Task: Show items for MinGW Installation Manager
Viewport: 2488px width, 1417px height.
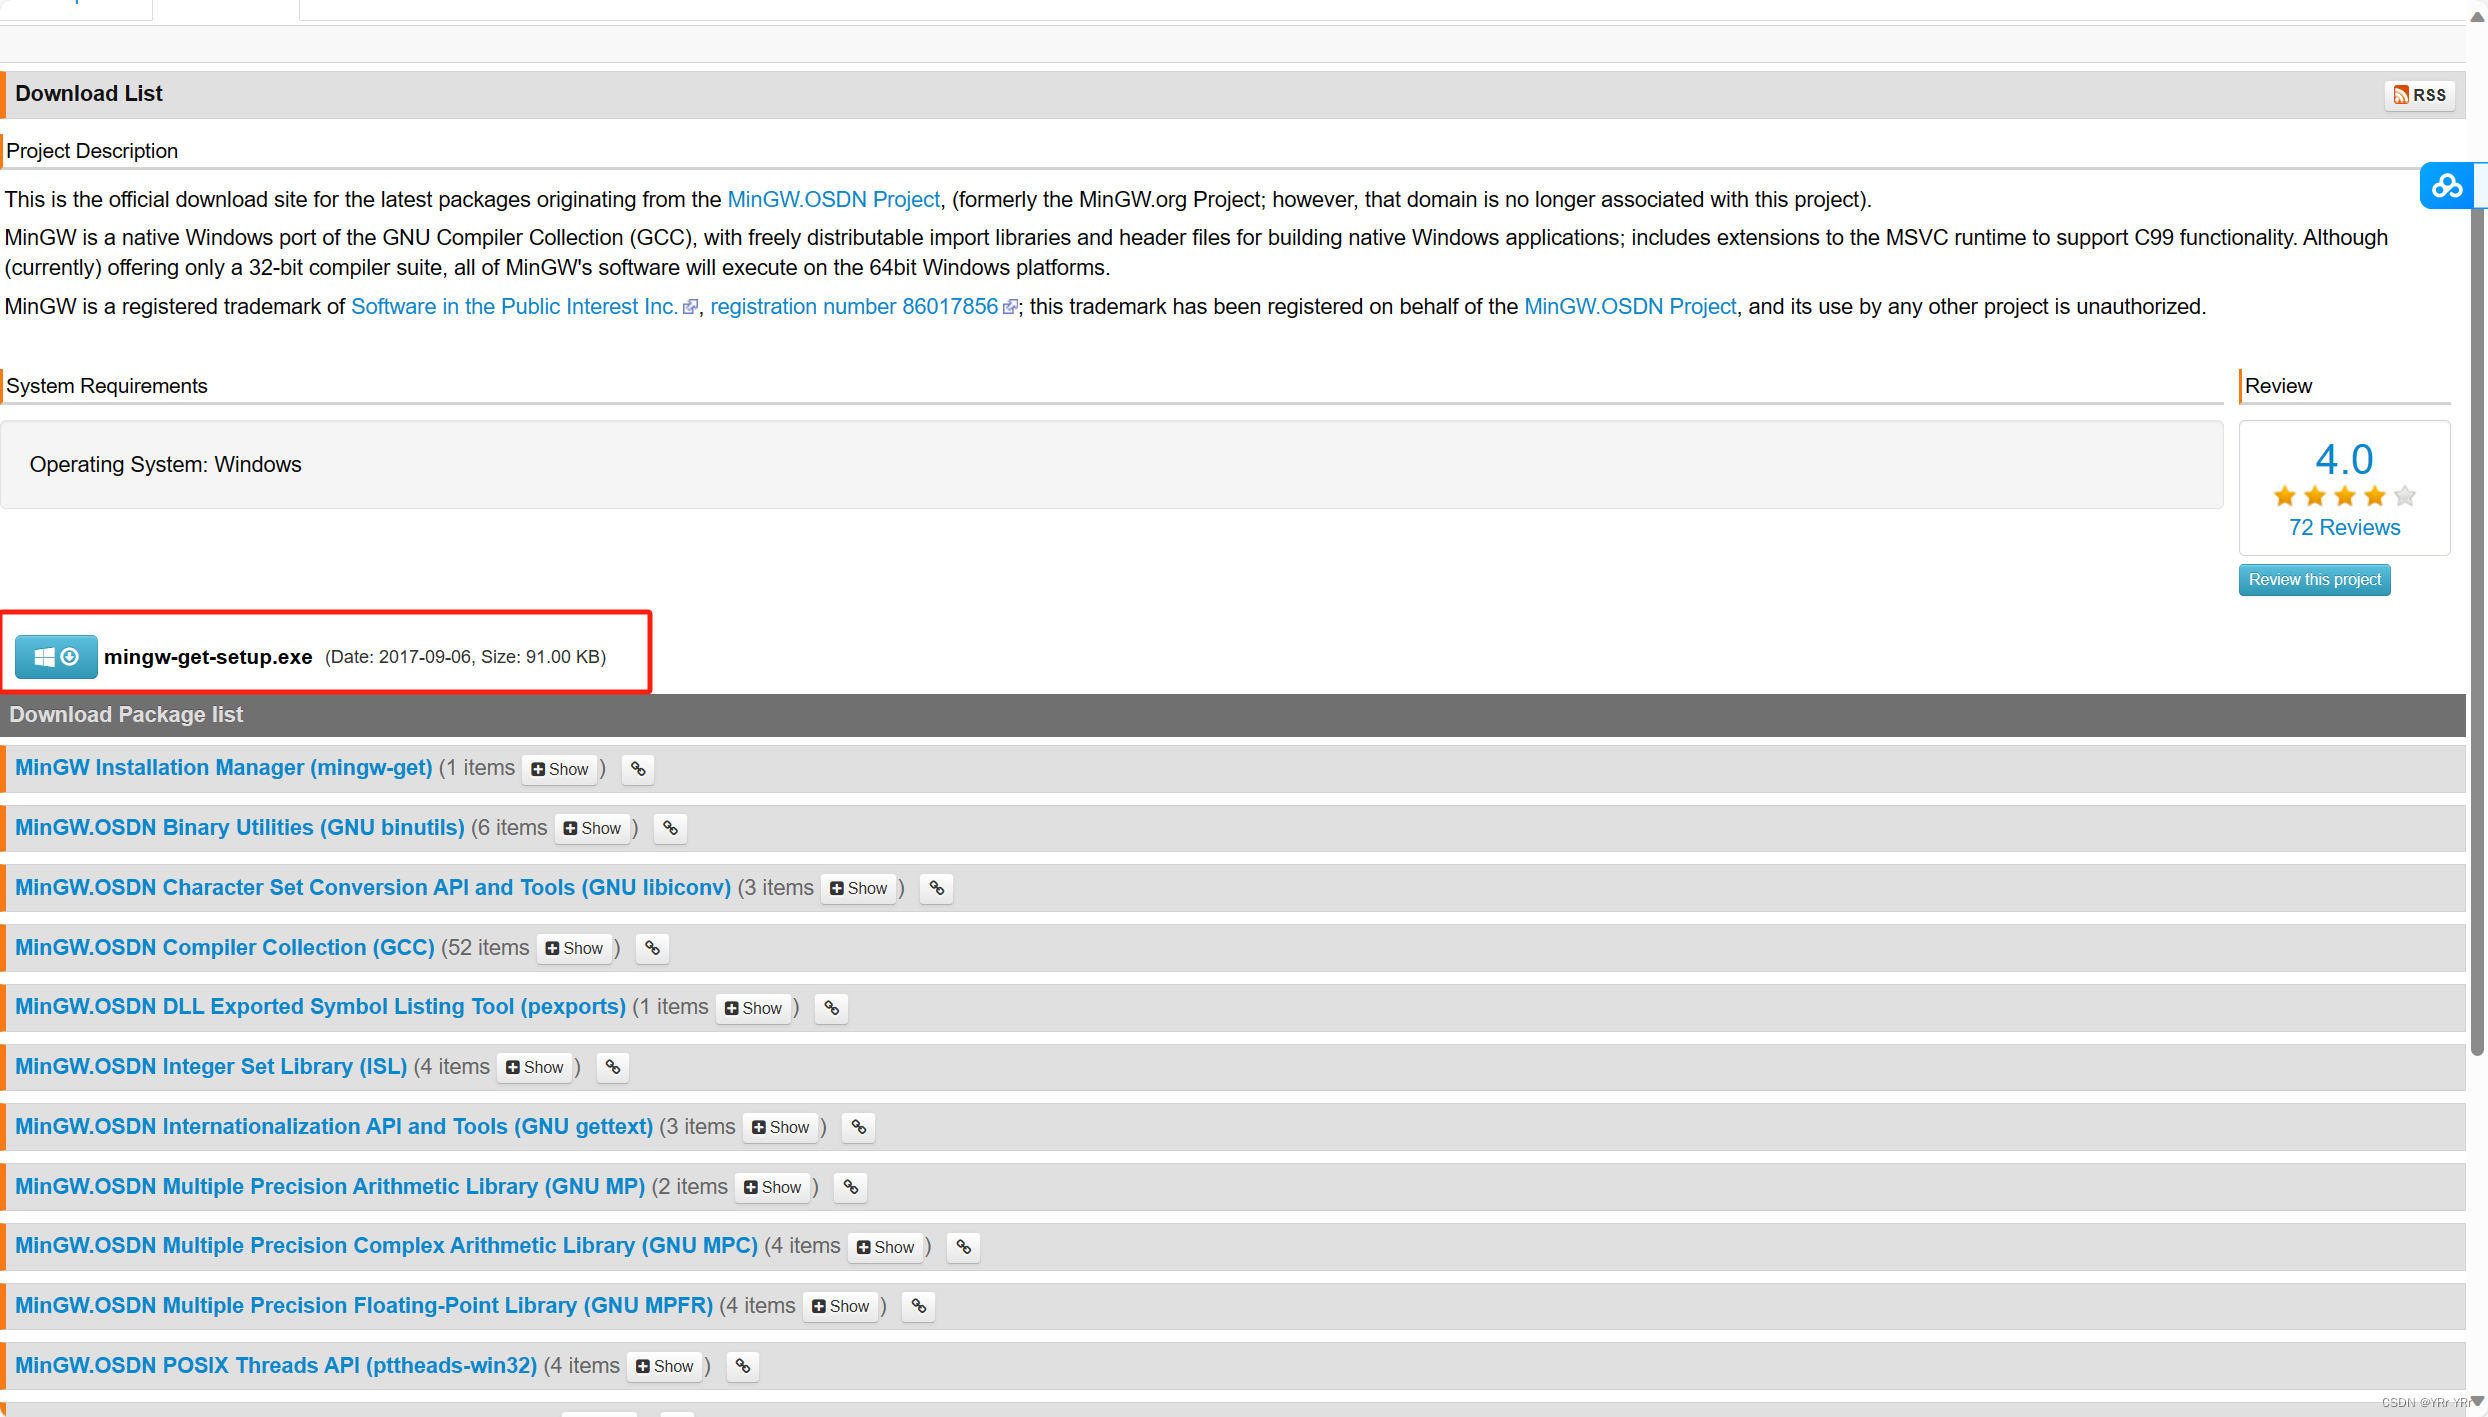Action: point(560,769)
